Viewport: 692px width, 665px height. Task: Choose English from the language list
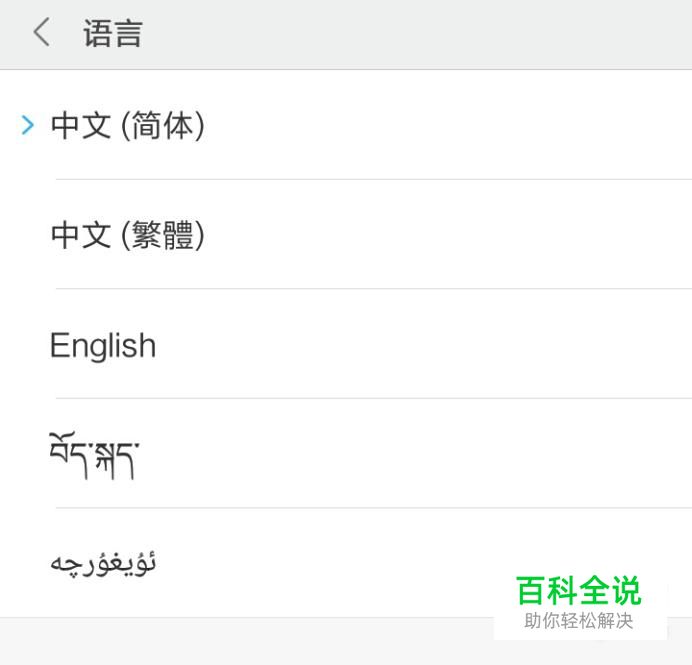[346, 344]
